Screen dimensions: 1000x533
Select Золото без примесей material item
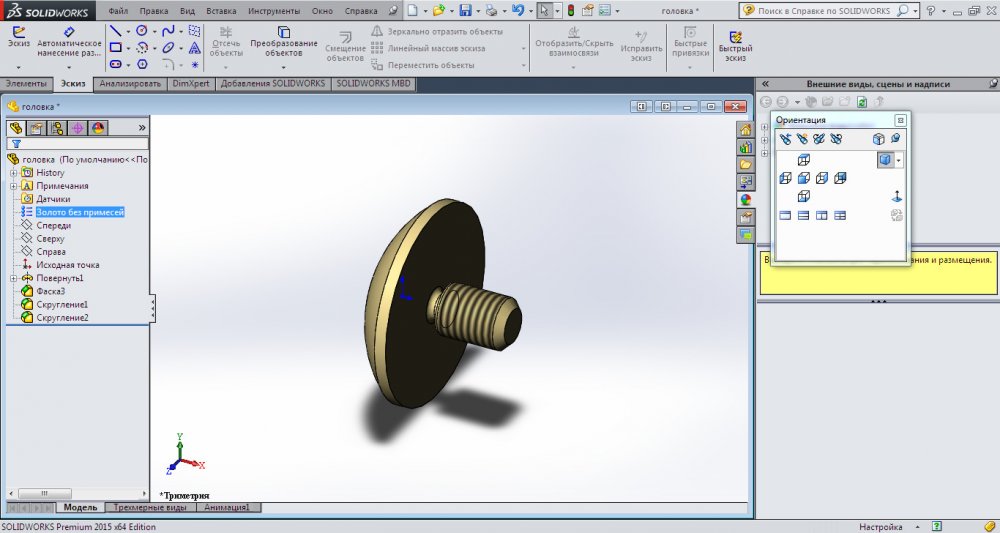tap(79, 212)
